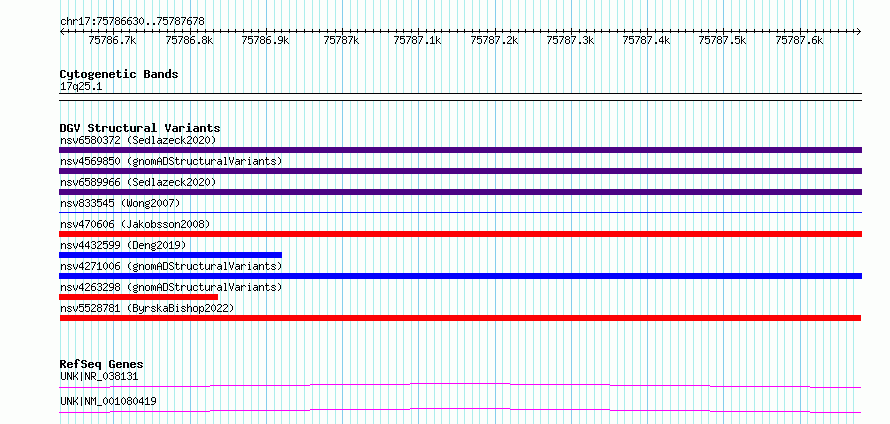Open the nsv833545 (Wong2007) variant label
The image size is (890, 424).
(120, 203)
